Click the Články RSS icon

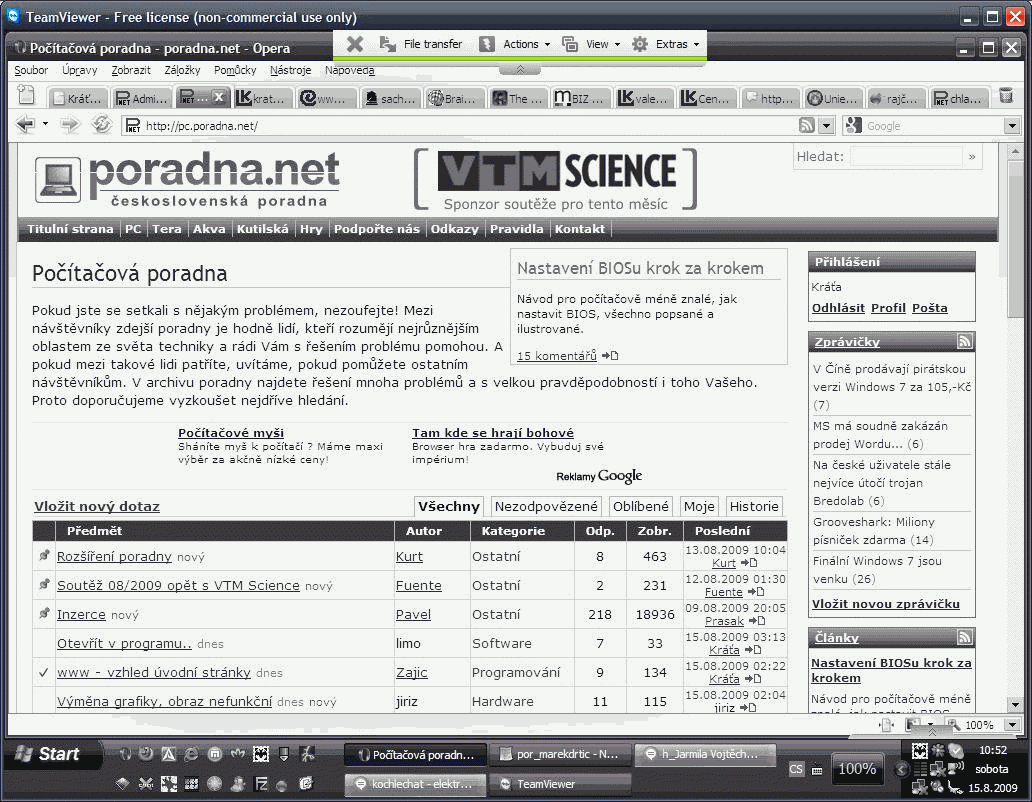(964, 637)
